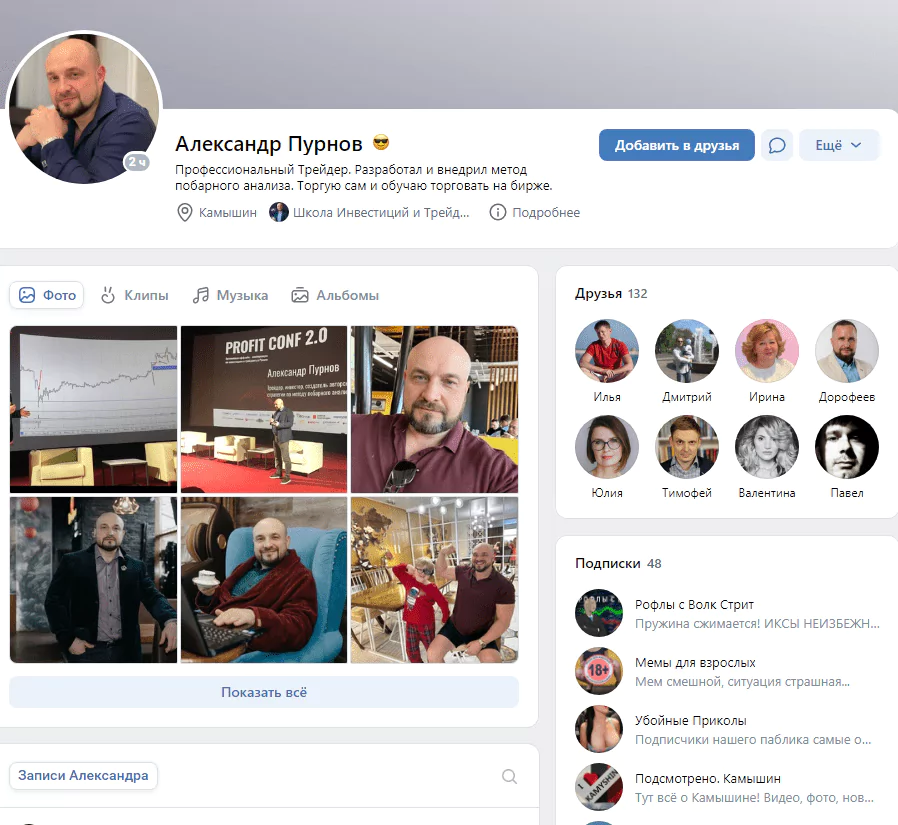The image size is (898, 825).
Task: Open the photo in the blue armchair
Action: coord(264,580)
